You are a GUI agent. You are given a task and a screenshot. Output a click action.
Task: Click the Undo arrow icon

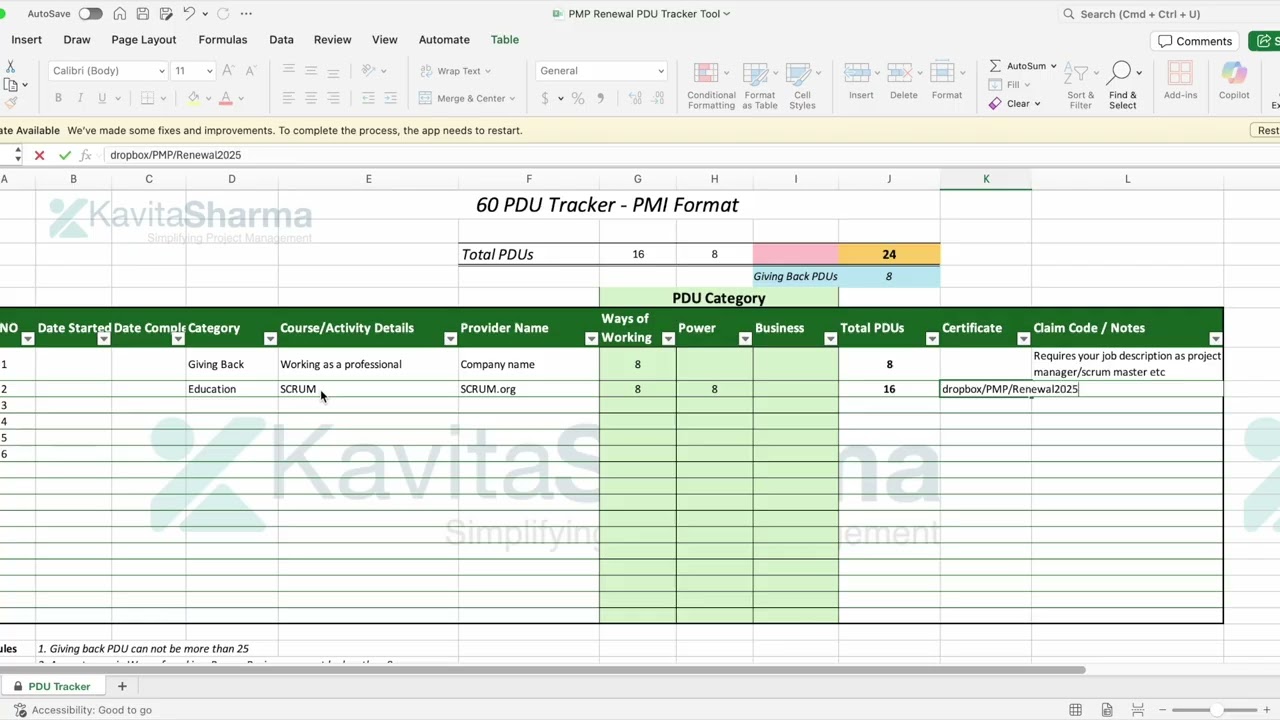[189, 14]
